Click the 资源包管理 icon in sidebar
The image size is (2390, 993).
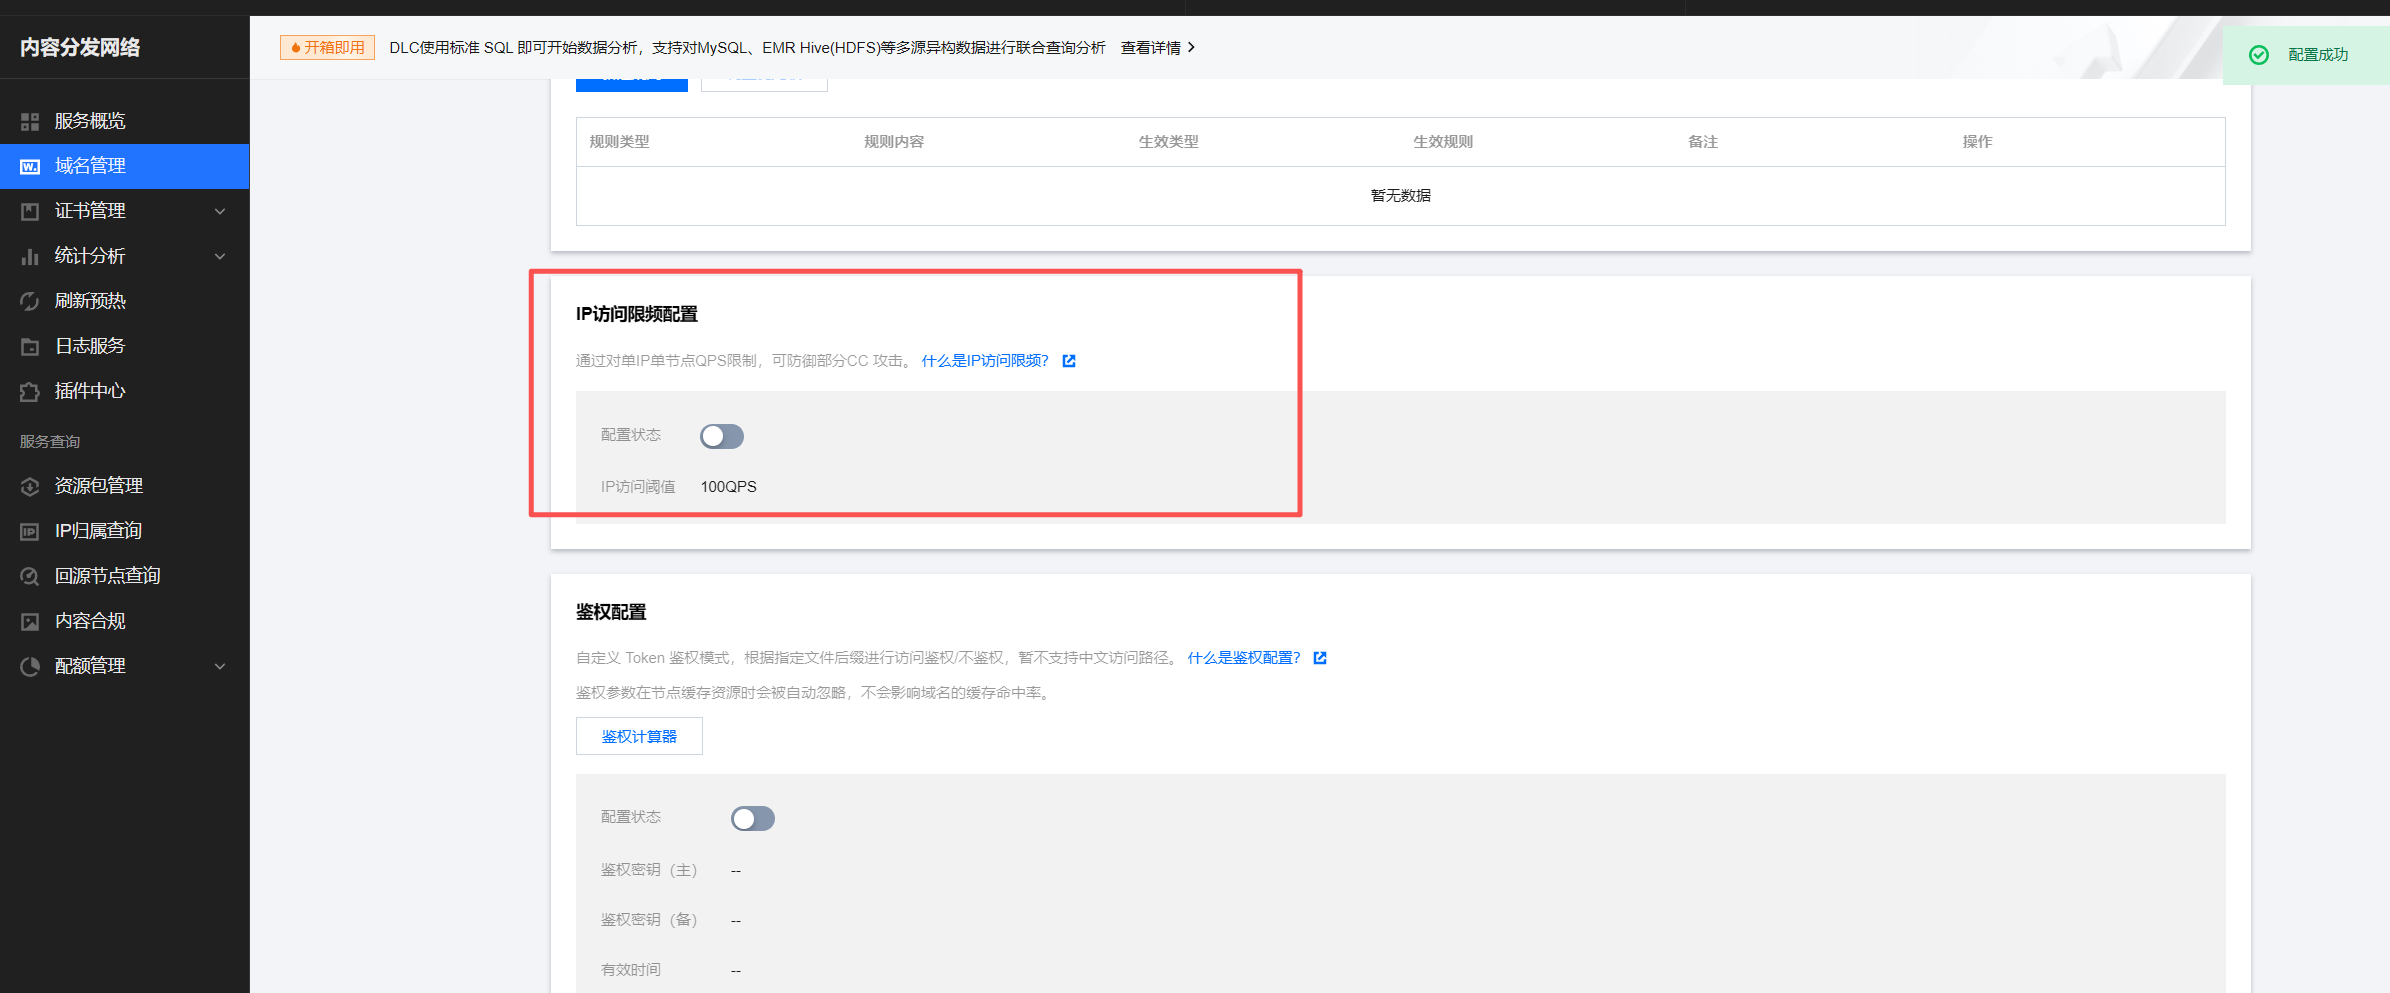pyautogui.click(x=30, y=486)
